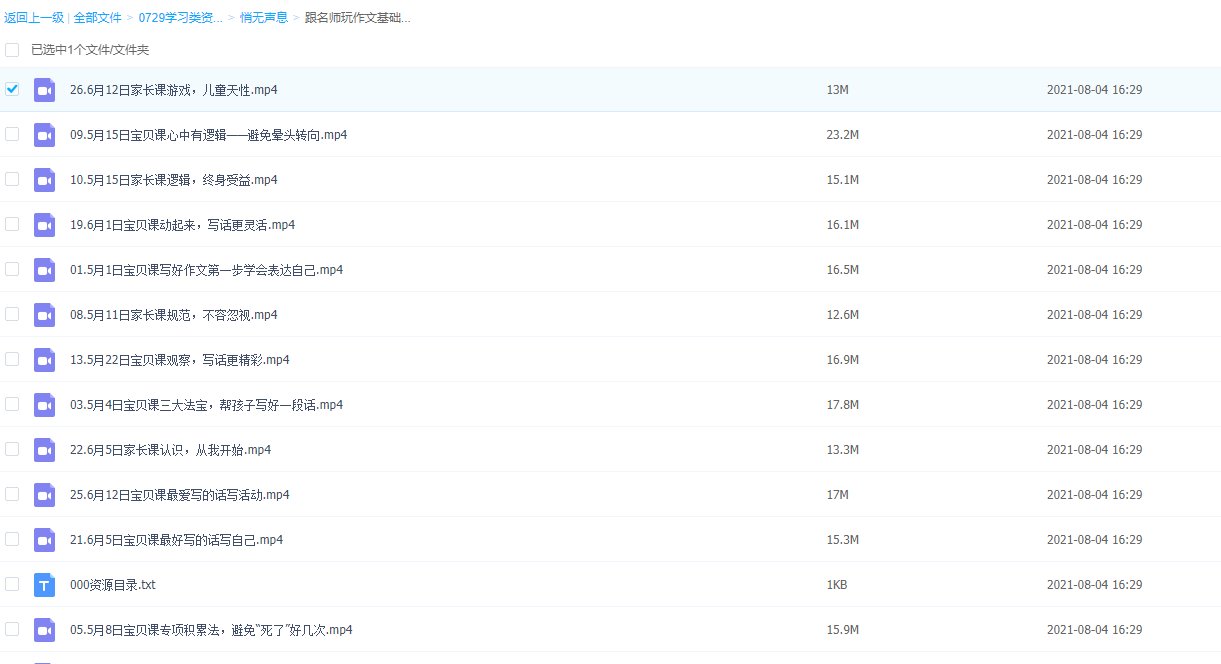
Task: Check the box next to 000资源目录.txt
Action: (12, 584)
